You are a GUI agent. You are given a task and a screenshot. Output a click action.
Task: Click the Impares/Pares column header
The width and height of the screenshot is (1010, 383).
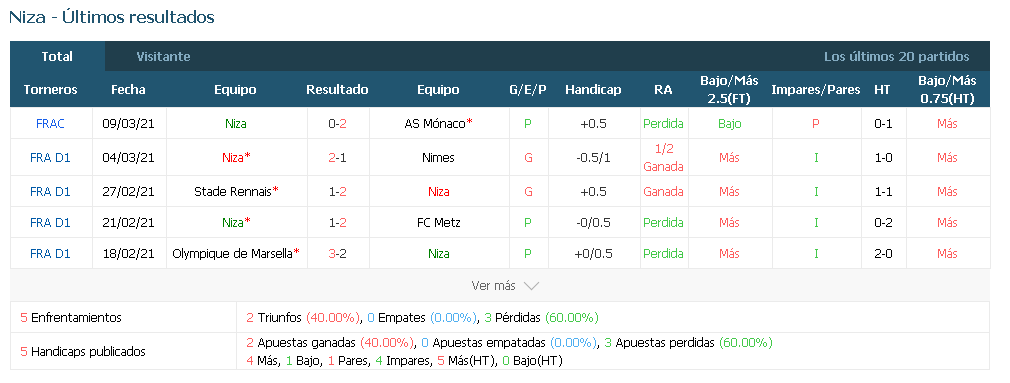pyautogui.click(x=816, y=89)
